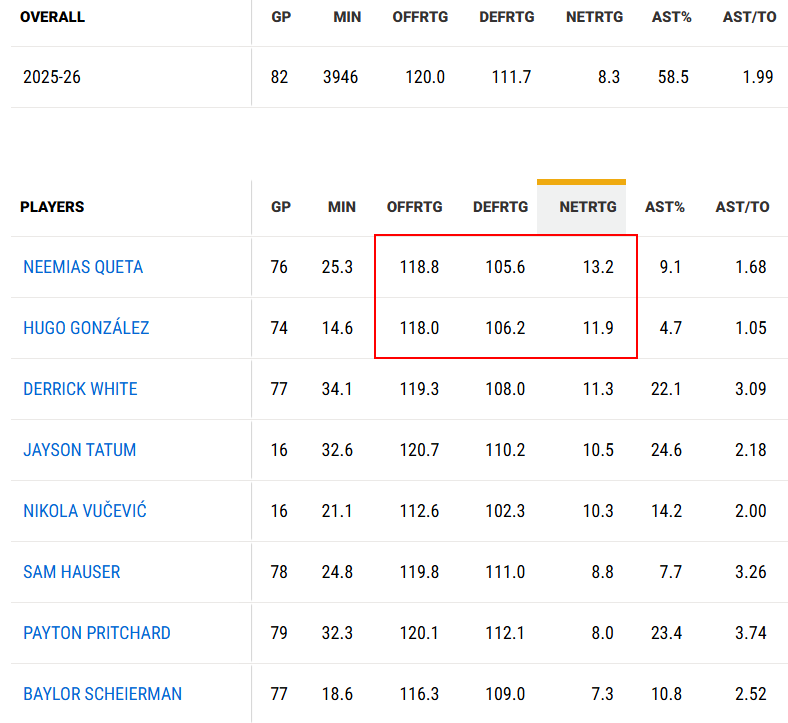Click NETRTG header in Overall table
Viewport: 788px width, 723px height.
click(594, 17)
